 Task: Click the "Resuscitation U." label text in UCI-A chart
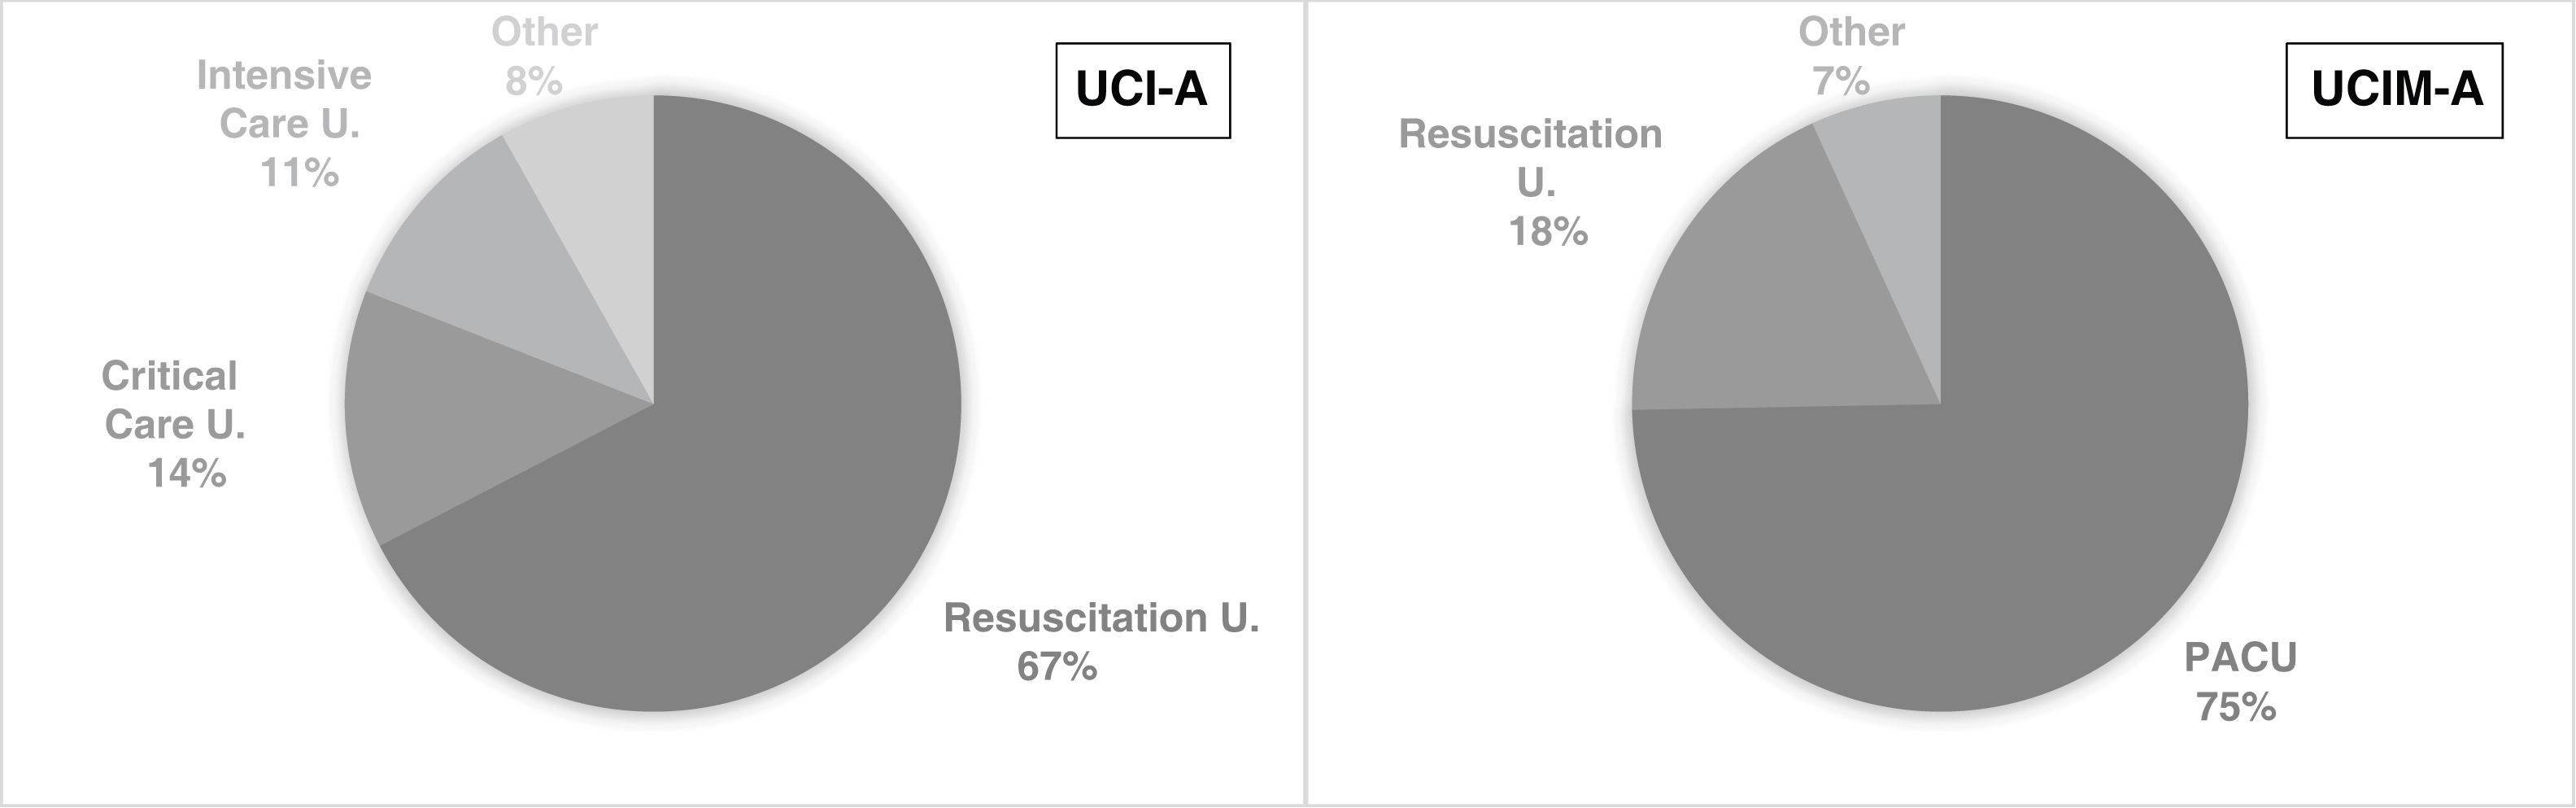[x=1101, y=618]
